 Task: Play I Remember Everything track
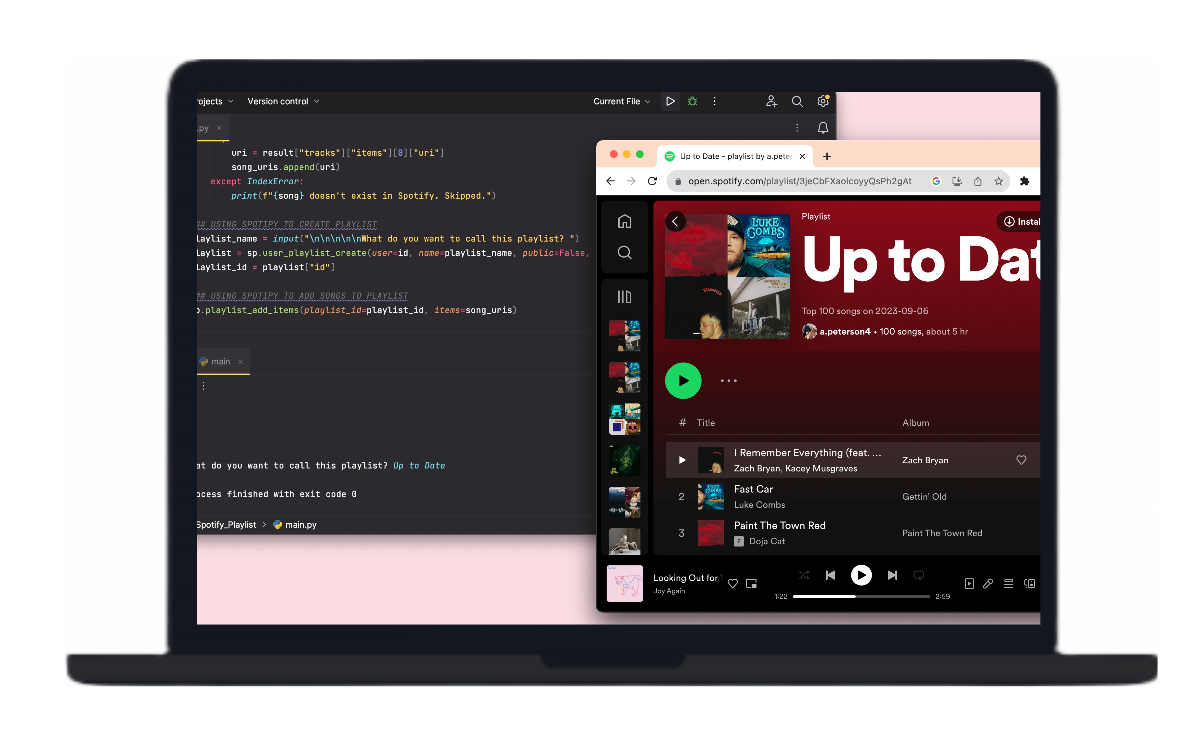pos(682,460)
